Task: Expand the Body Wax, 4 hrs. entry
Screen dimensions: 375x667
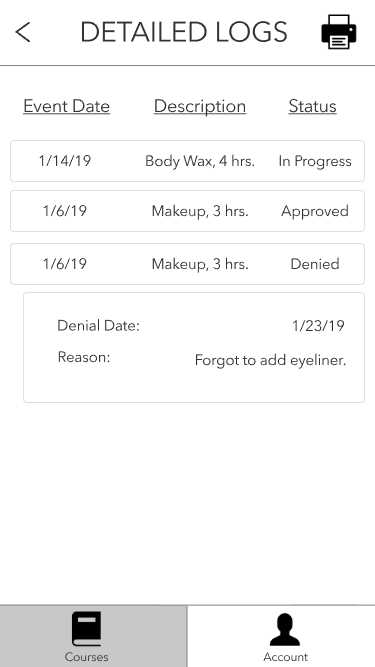Action: coord(188,161)
